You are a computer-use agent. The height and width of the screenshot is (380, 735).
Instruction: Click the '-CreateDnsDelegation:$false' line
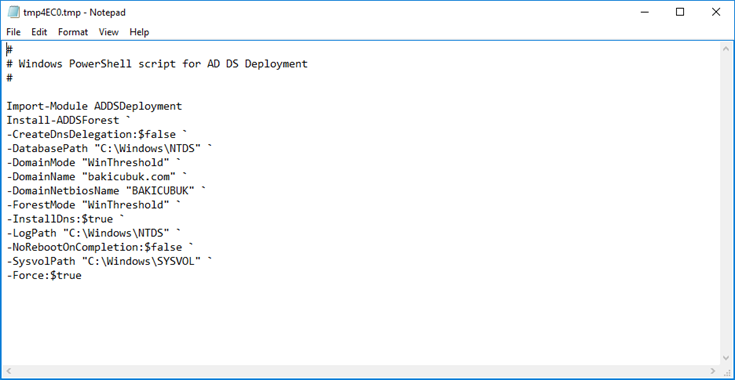point(97,134)
